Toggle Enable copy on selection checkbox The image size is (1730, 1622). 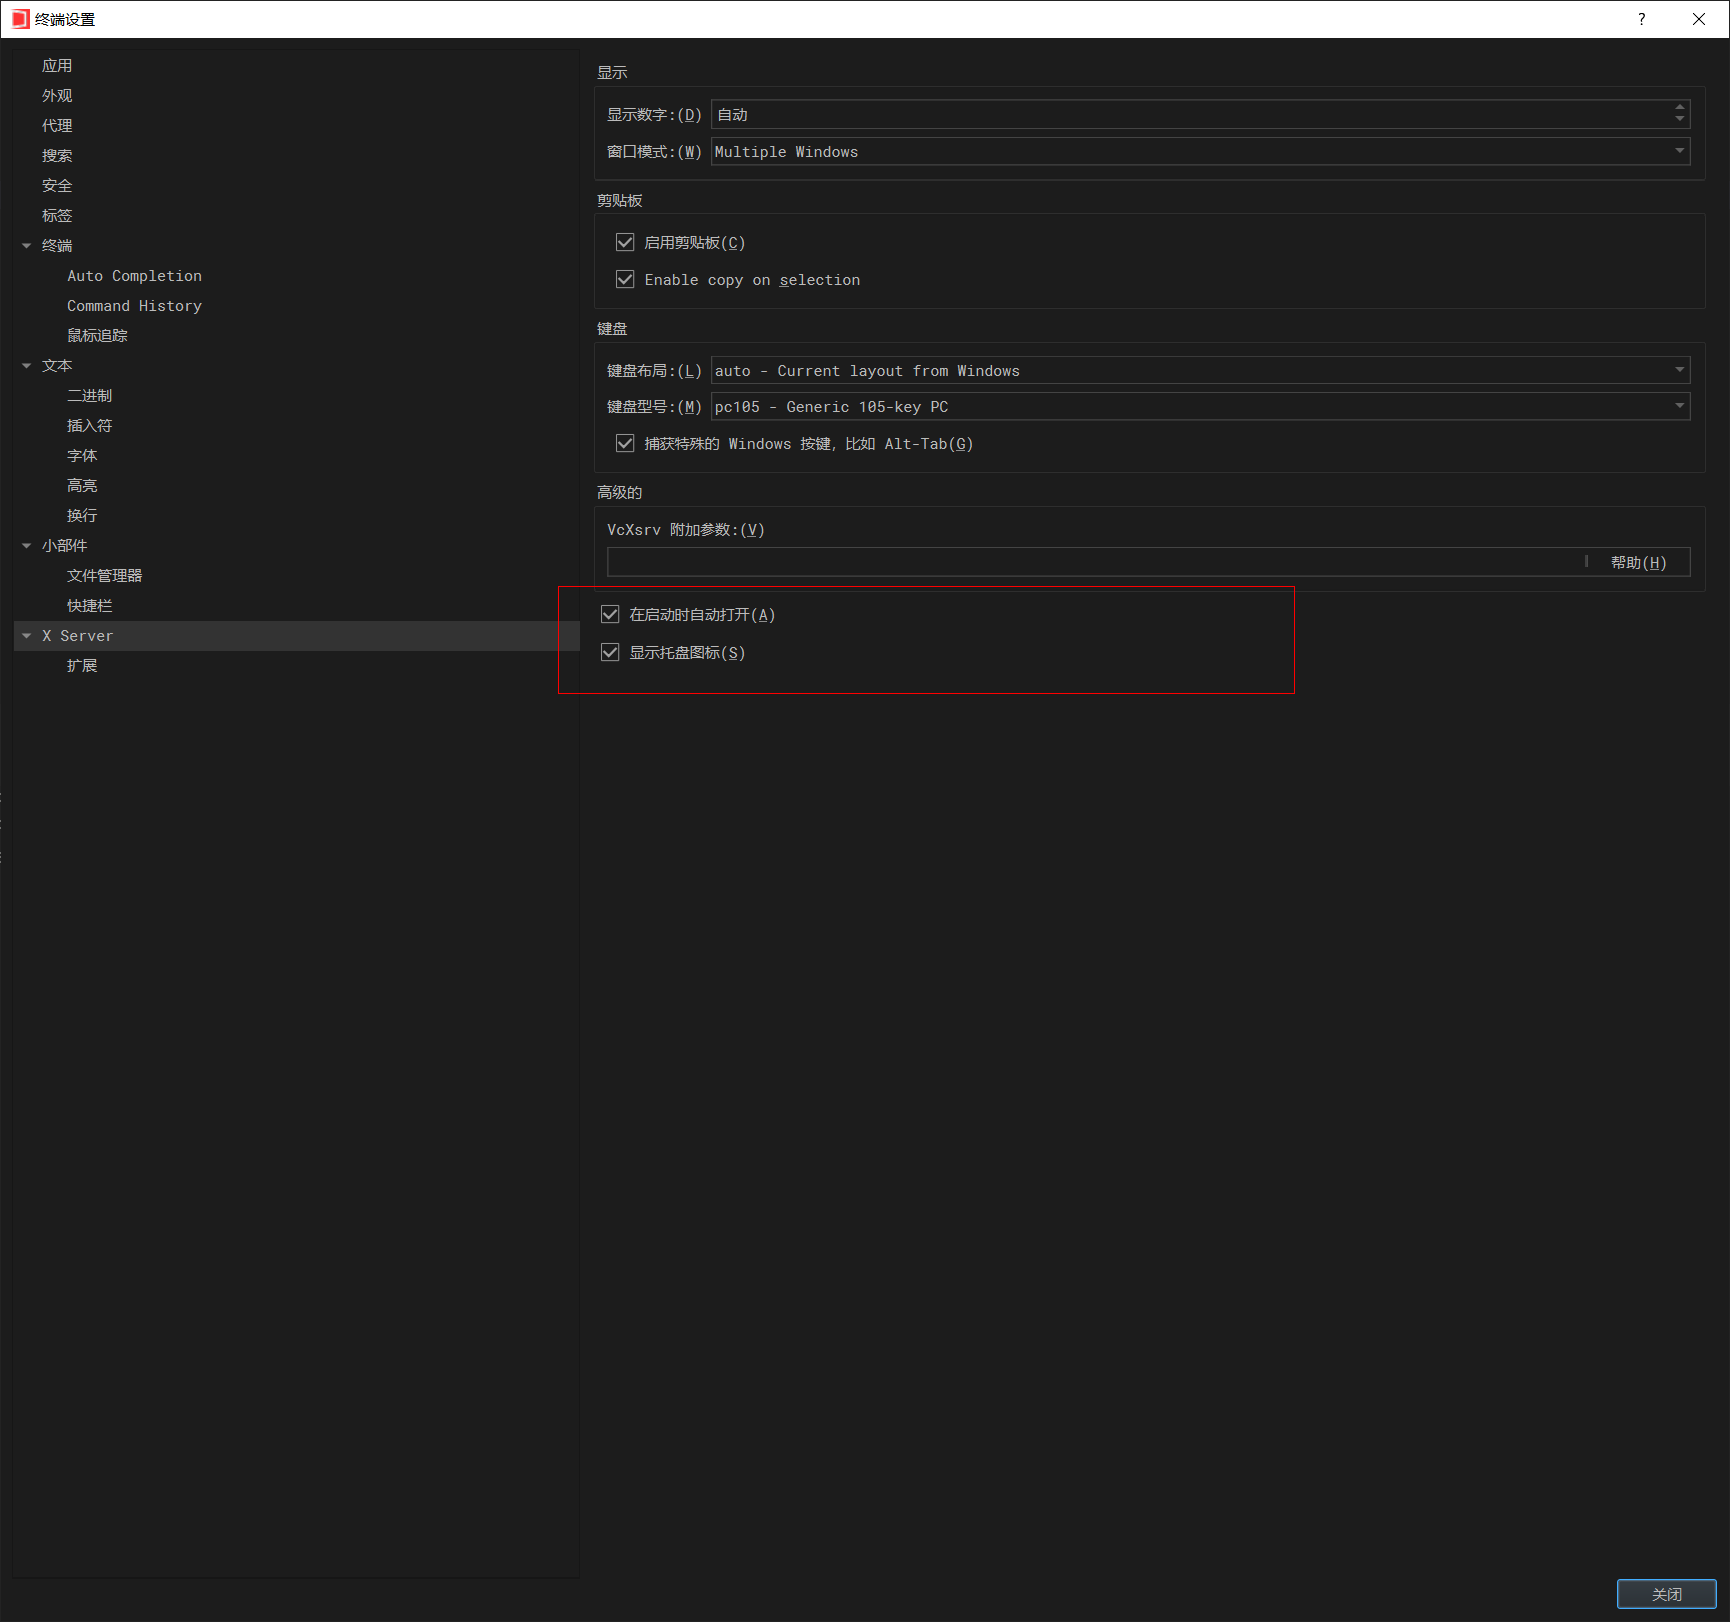point(625,280)
